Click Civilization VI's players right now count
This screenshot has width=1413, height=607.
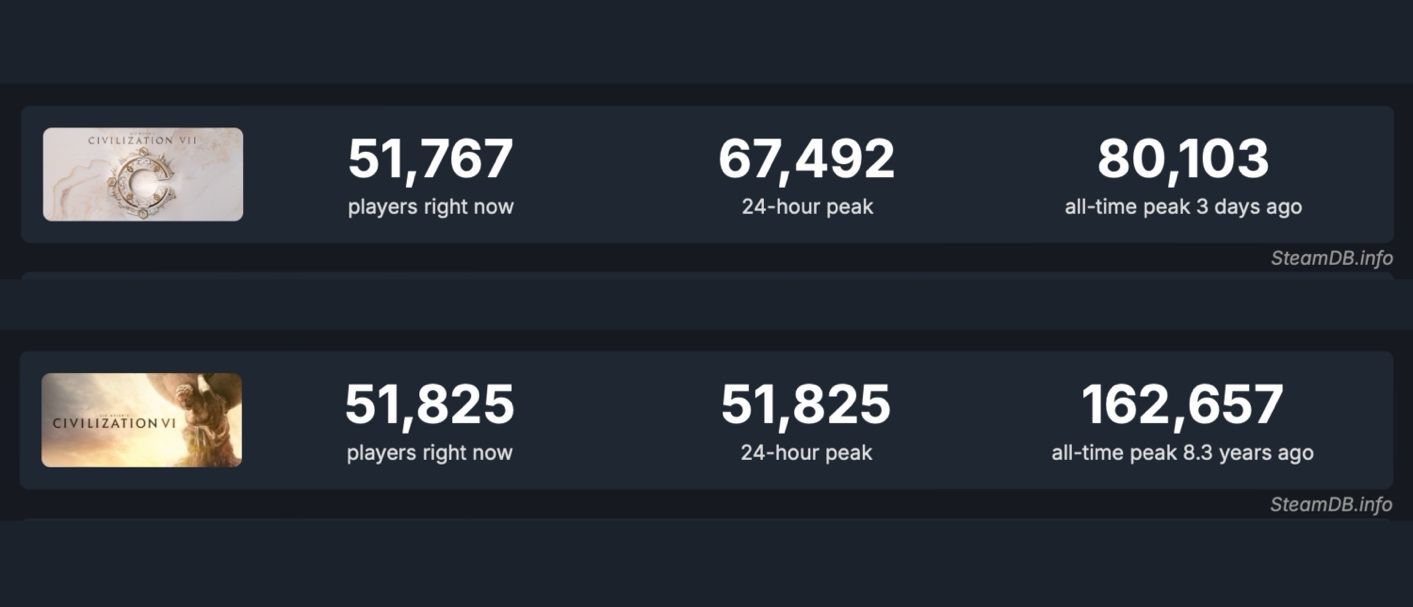pyautogui.click(x=430, y=405)
